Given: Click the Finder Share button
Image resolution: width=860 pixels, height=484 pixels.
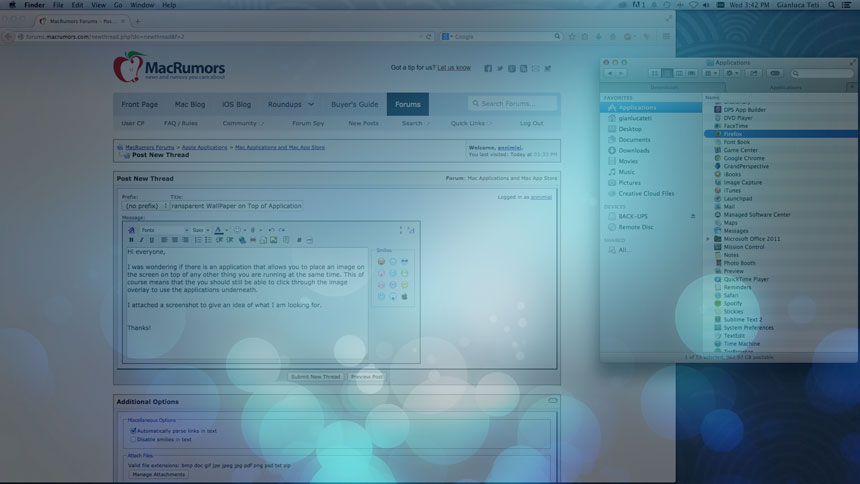Looking at the screenshot, I should (754, 73).
